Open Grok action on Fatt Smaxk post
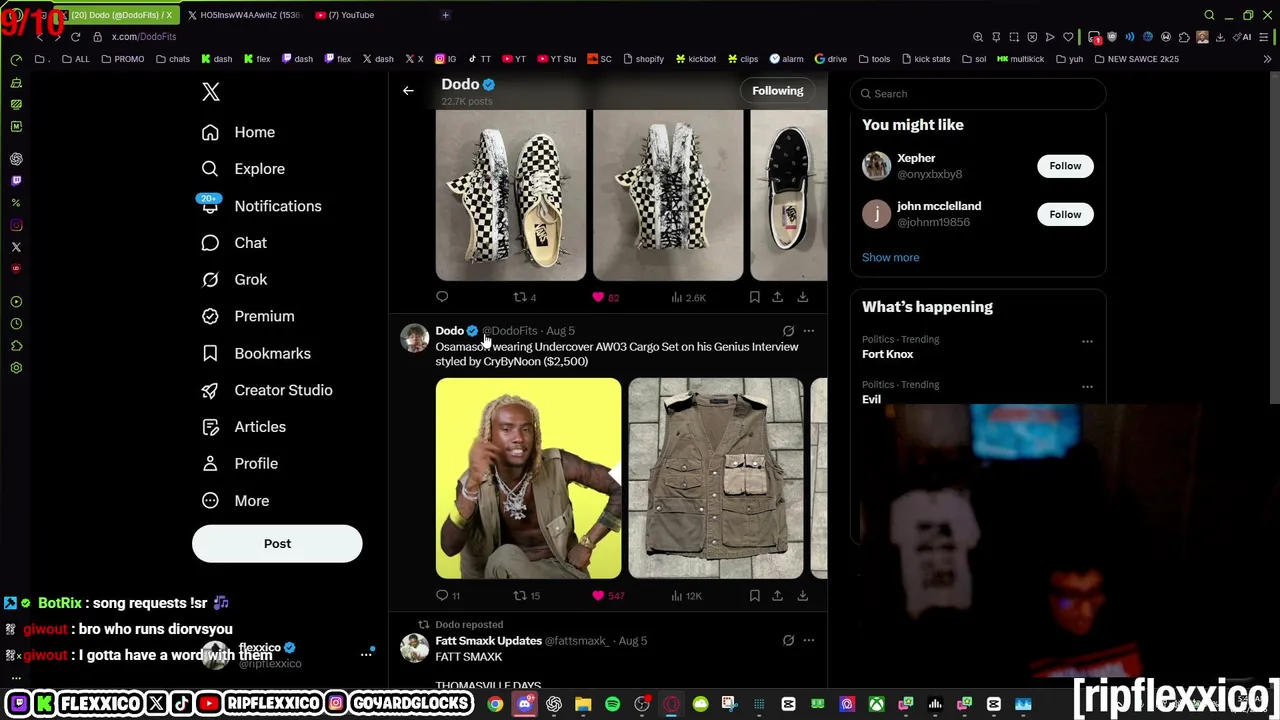The image size is (1280, 720). 788,641
